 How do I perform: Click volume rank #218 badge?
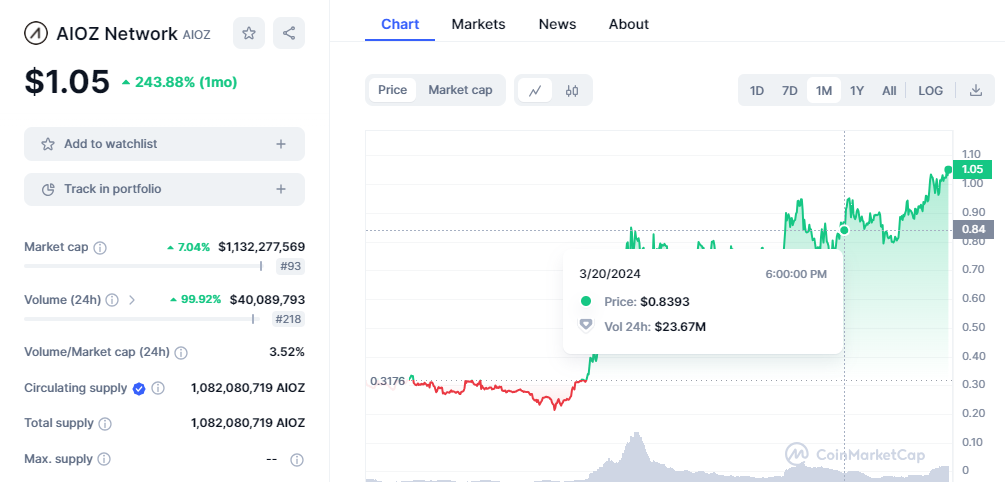pos(288,319)
